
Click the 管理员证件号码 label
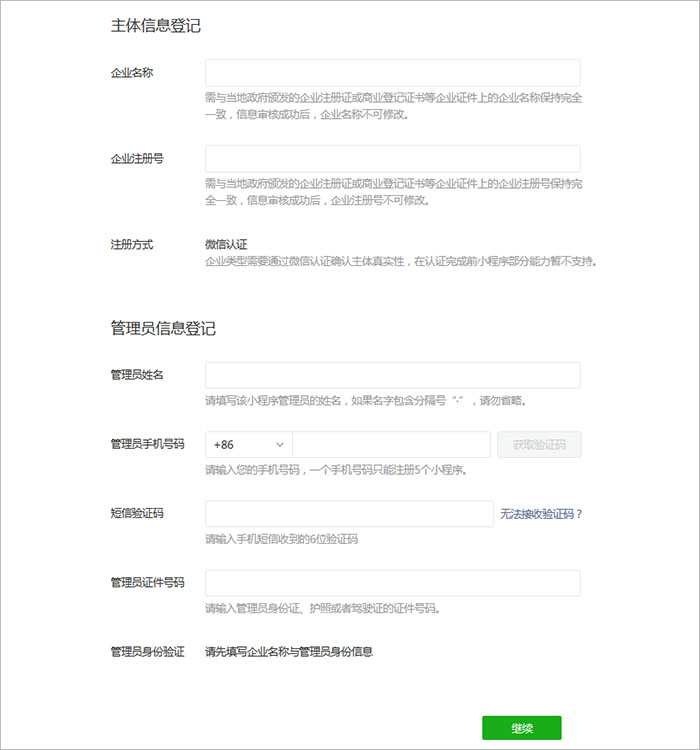click(147, 583)
